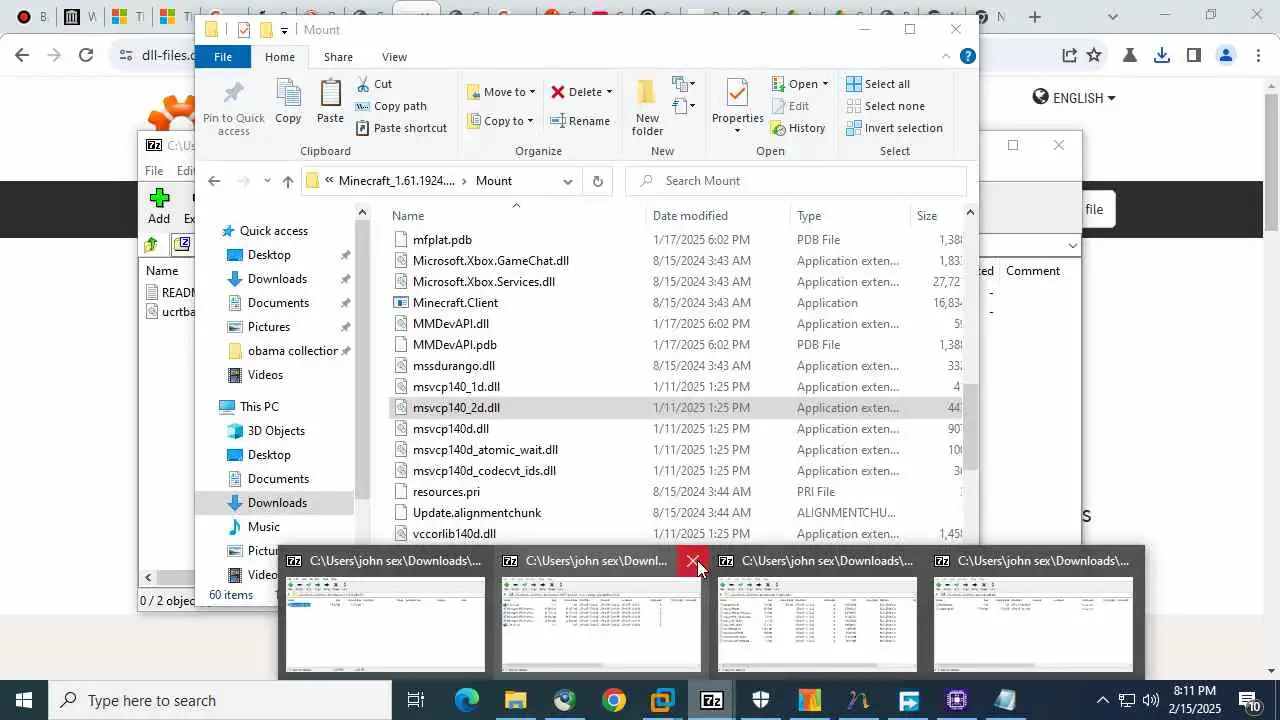The width and height of the screenshot is (1280, 720).
Task: Click Invert selection in the ribbon
Action: pos(894,128)
